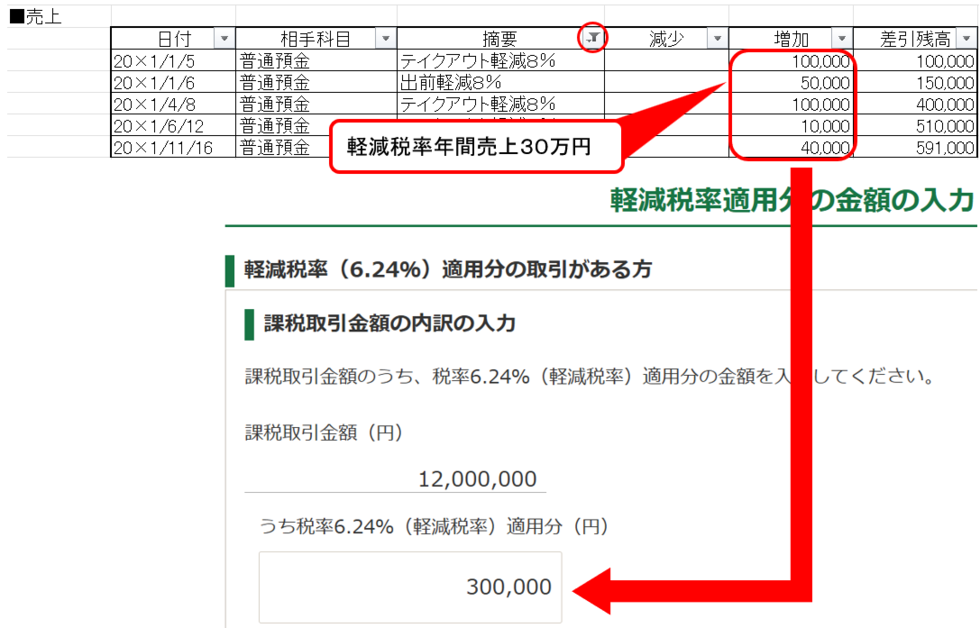Open the 相手科目 column filter dropdown
The height and width of the screenshot is (628, 980).
click(385, 39)
